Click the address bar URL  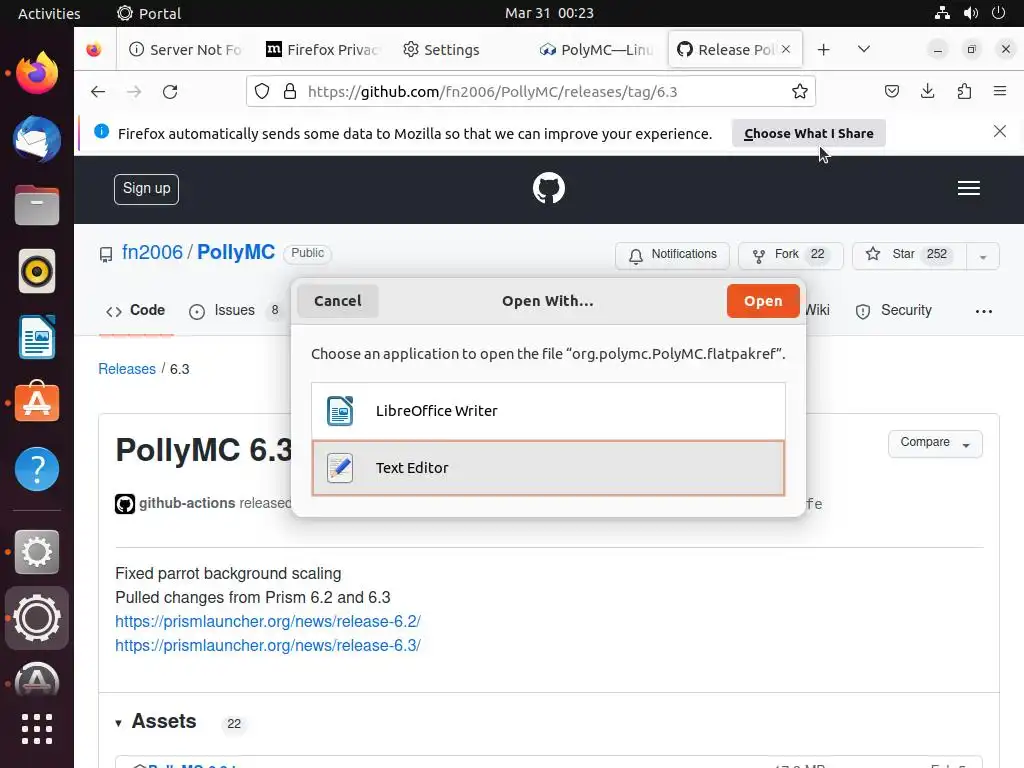coord(492,91)
